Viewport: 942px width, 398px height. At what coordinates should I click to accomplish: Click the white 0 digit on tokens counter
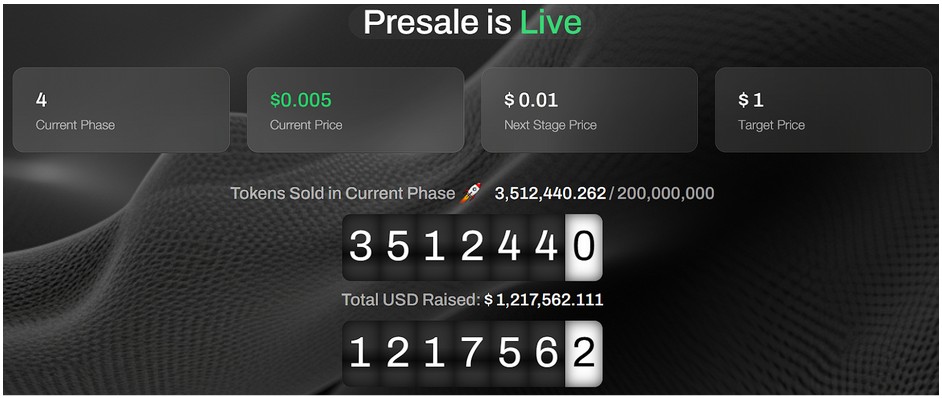584,246
